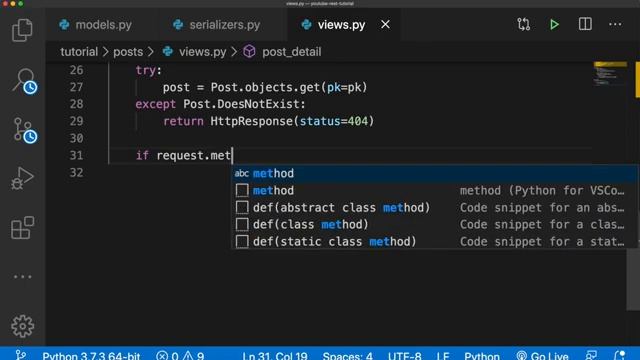This screenshot has height=360, width=640.
Task: Click line number 32 in the gutter
Action: 76,172
